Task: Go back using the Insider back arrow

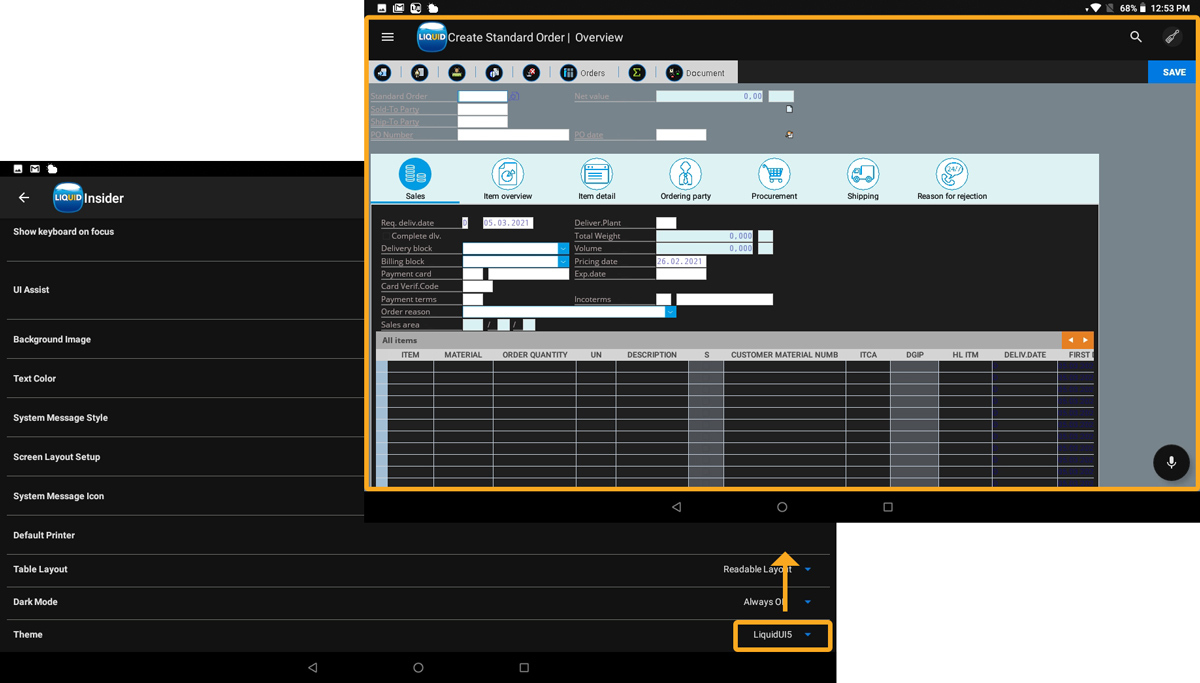Action: point(24,198)
